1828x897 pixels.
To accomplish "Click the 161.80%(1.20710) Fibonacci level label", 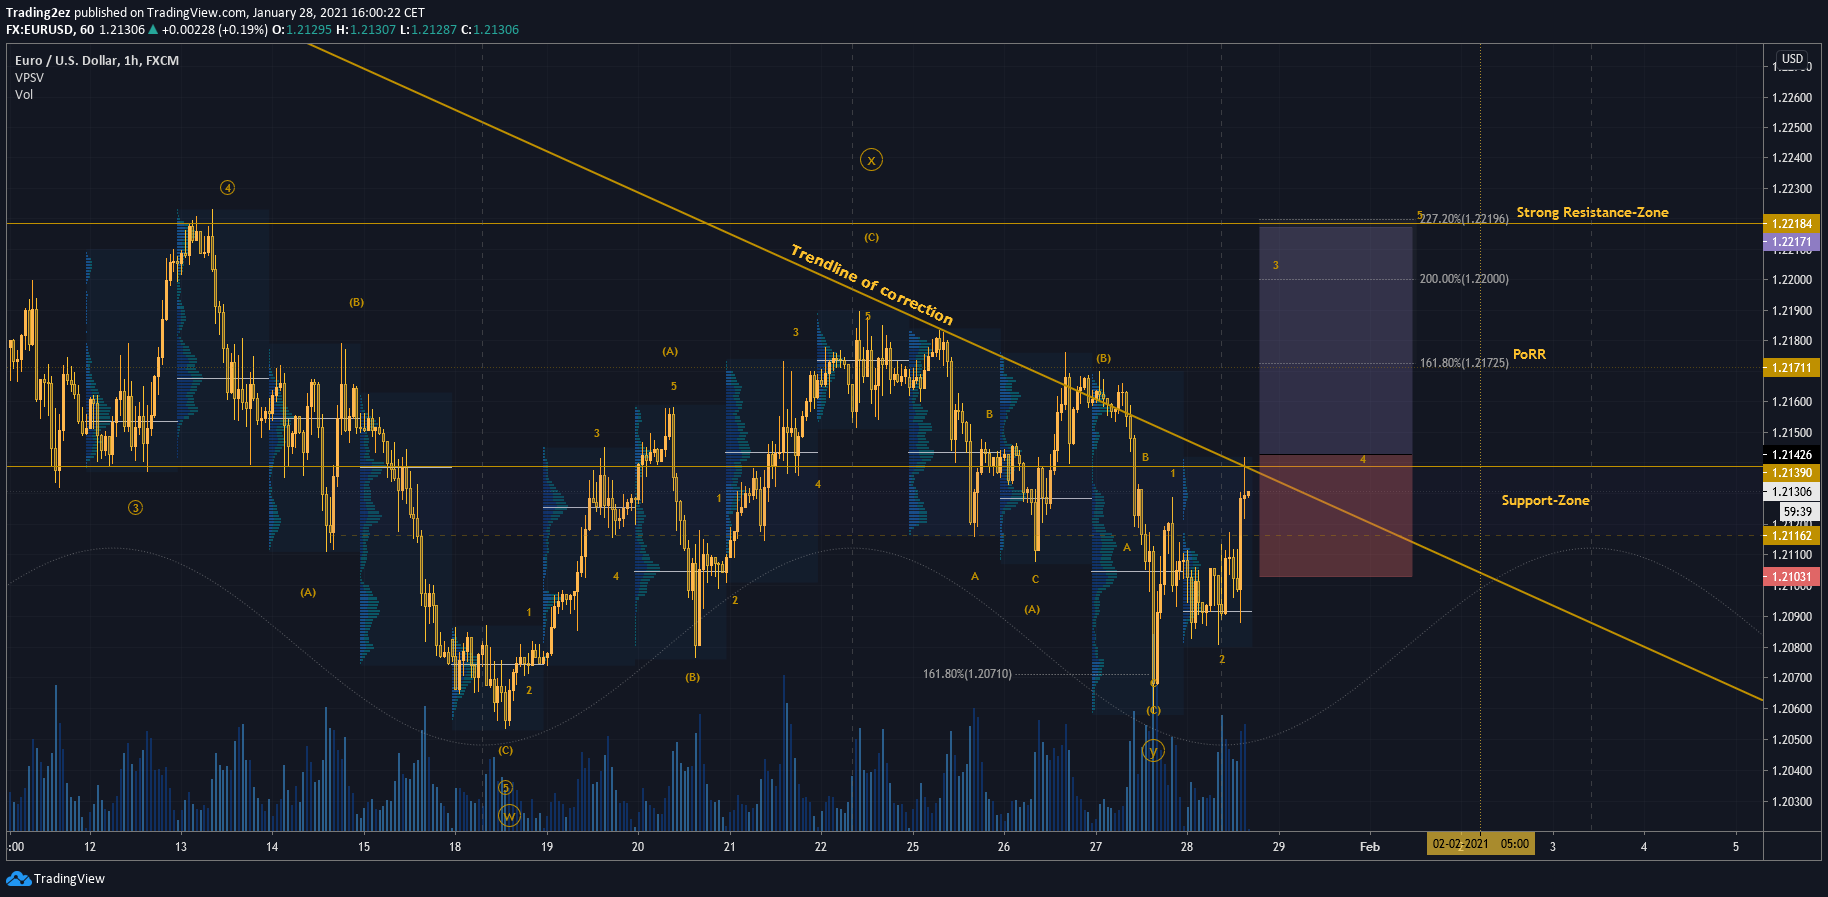I will [967, 674].
